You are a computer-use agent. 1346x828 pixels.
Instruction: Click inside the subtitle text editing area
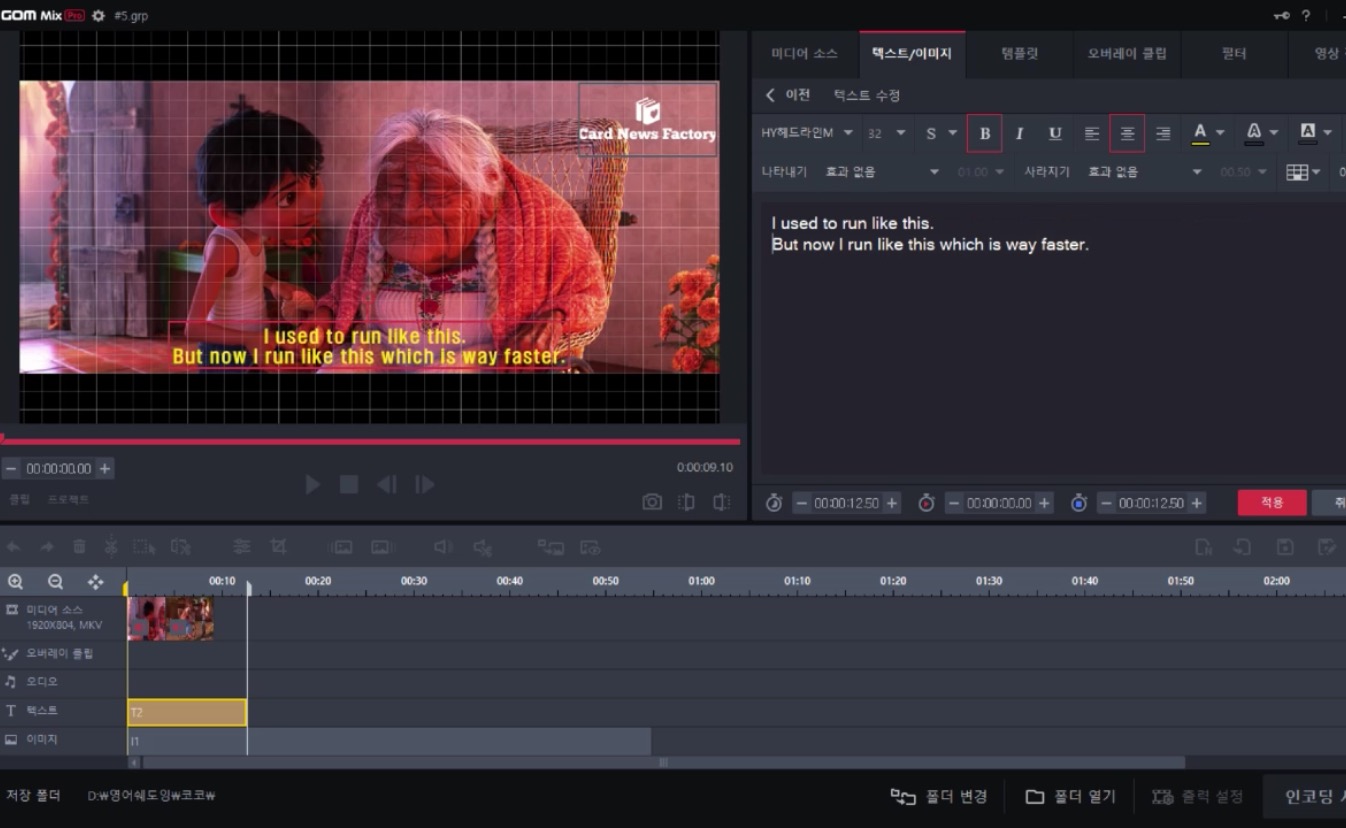(x=1053, y=340)
